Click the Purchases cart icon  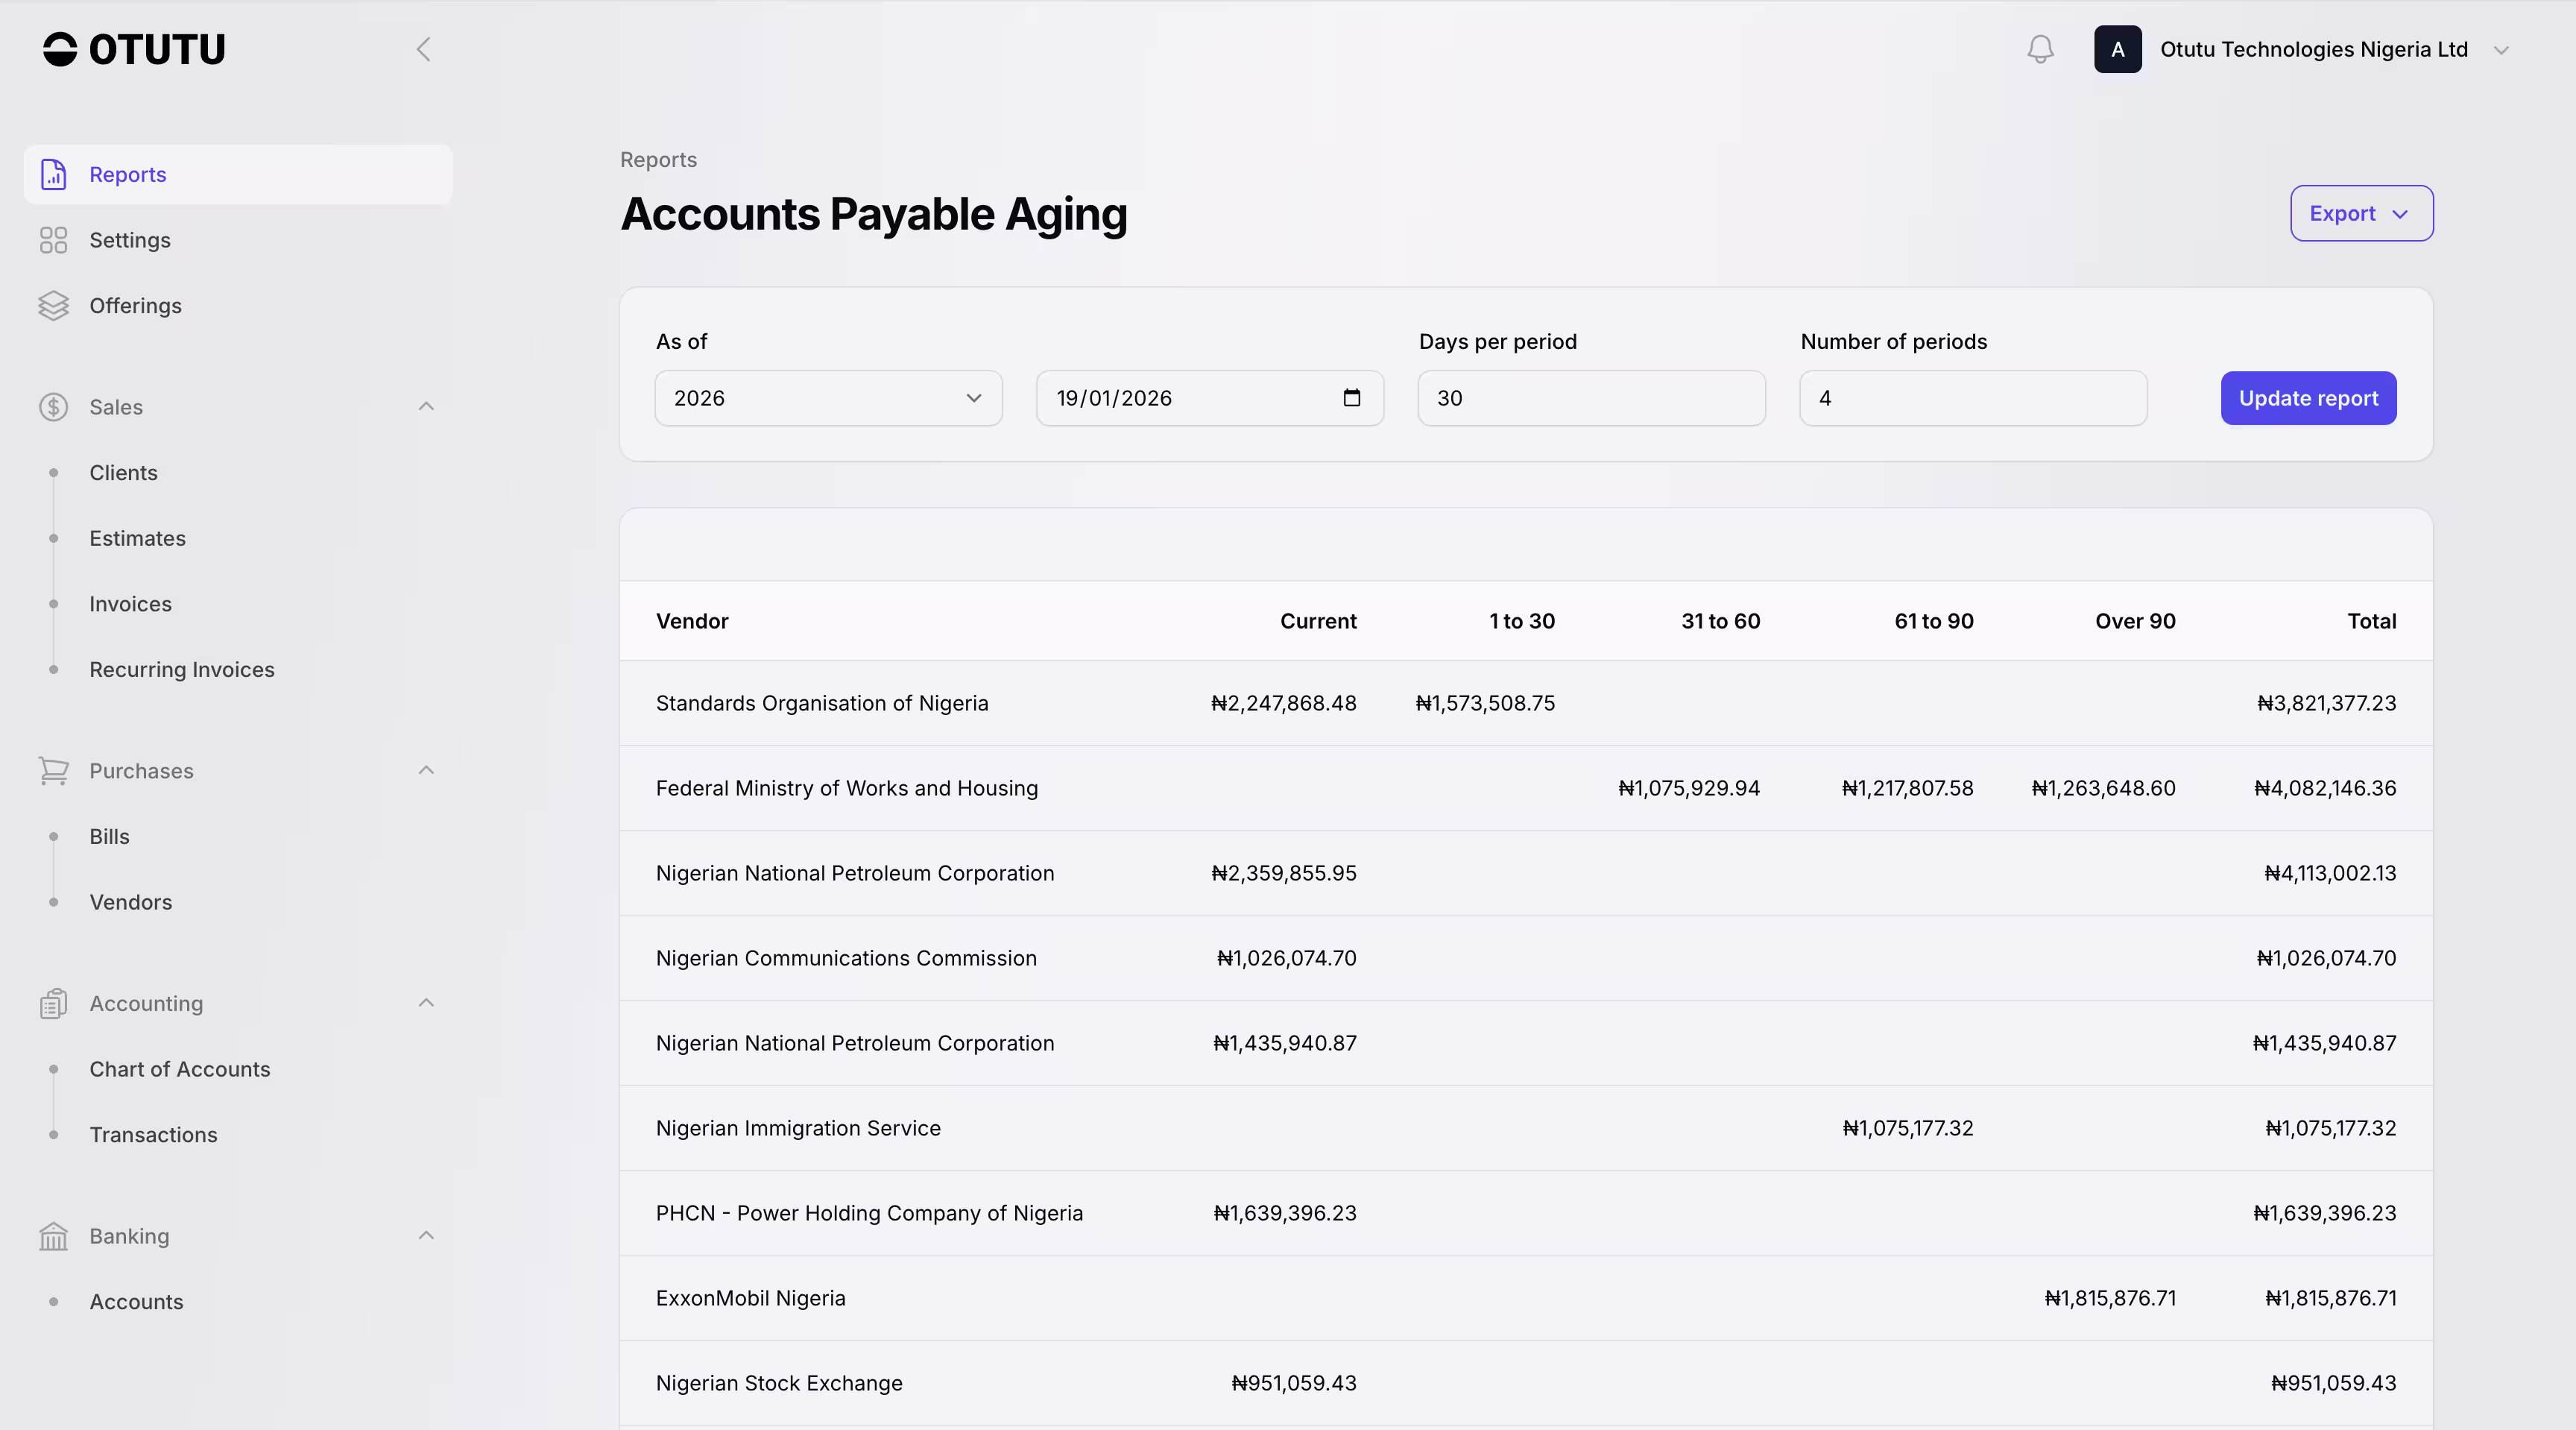53,771
